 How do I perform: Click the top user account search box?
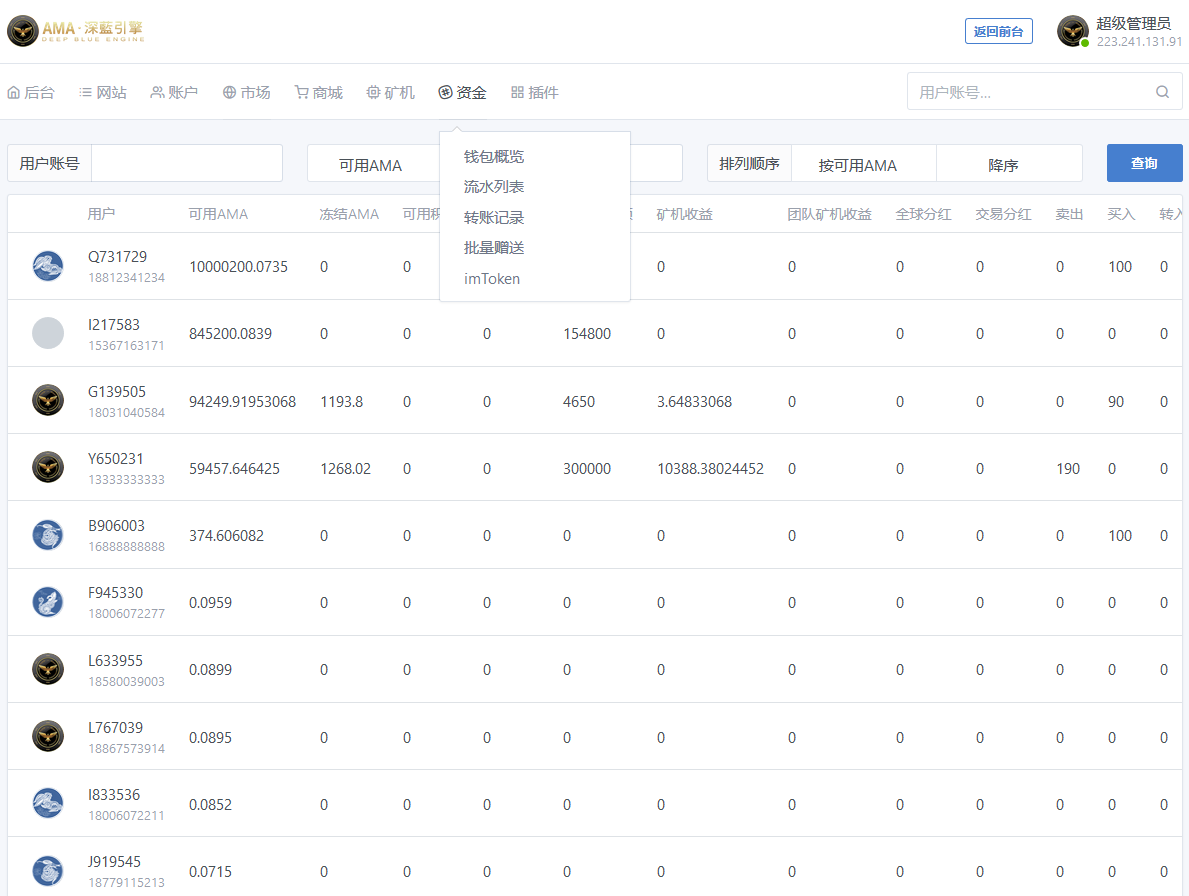click(1044, 92)
